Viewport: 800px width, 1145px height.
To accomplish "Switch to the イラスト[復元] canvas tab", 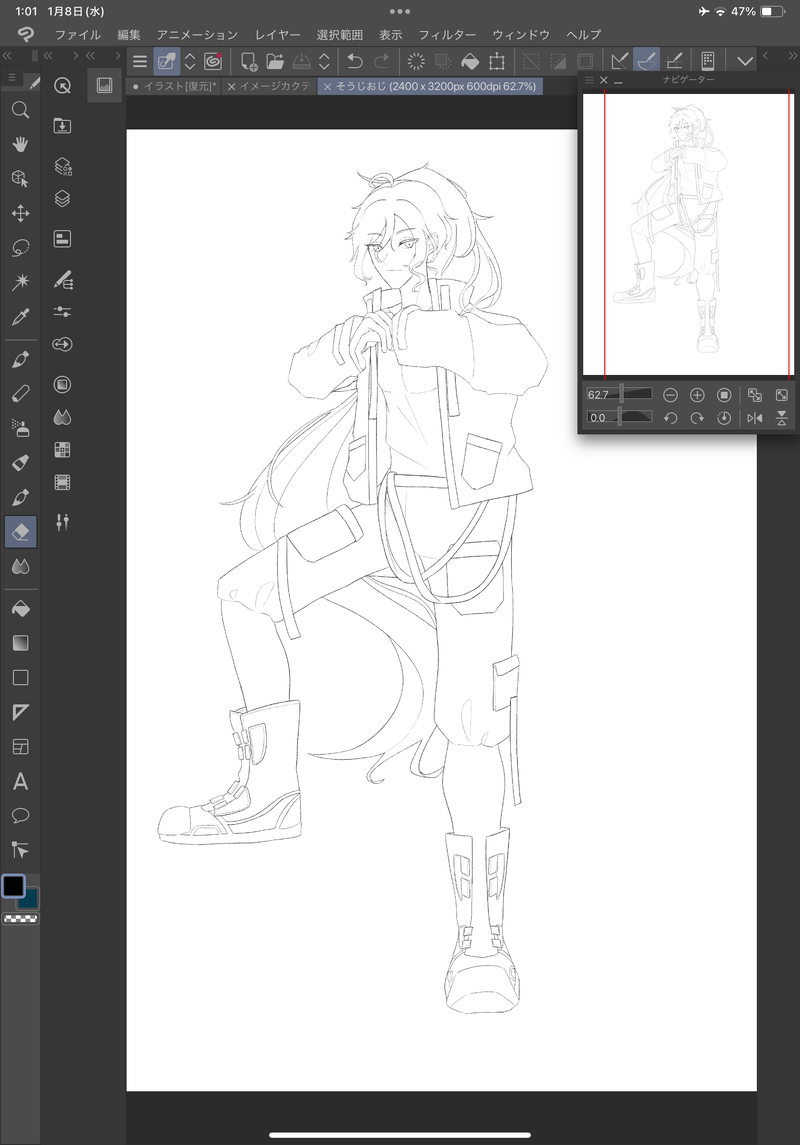I will coord(174,86).
